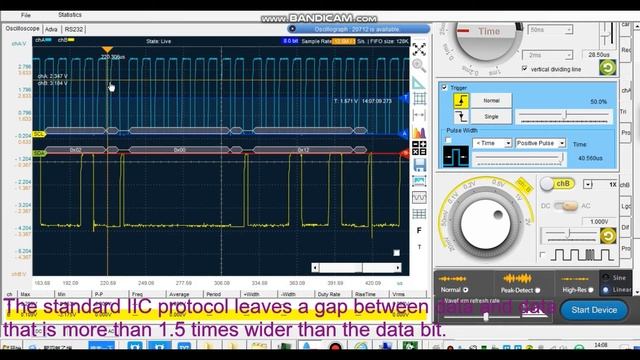
Task: Open the math operations calculator icon
Action: point(419,148)
